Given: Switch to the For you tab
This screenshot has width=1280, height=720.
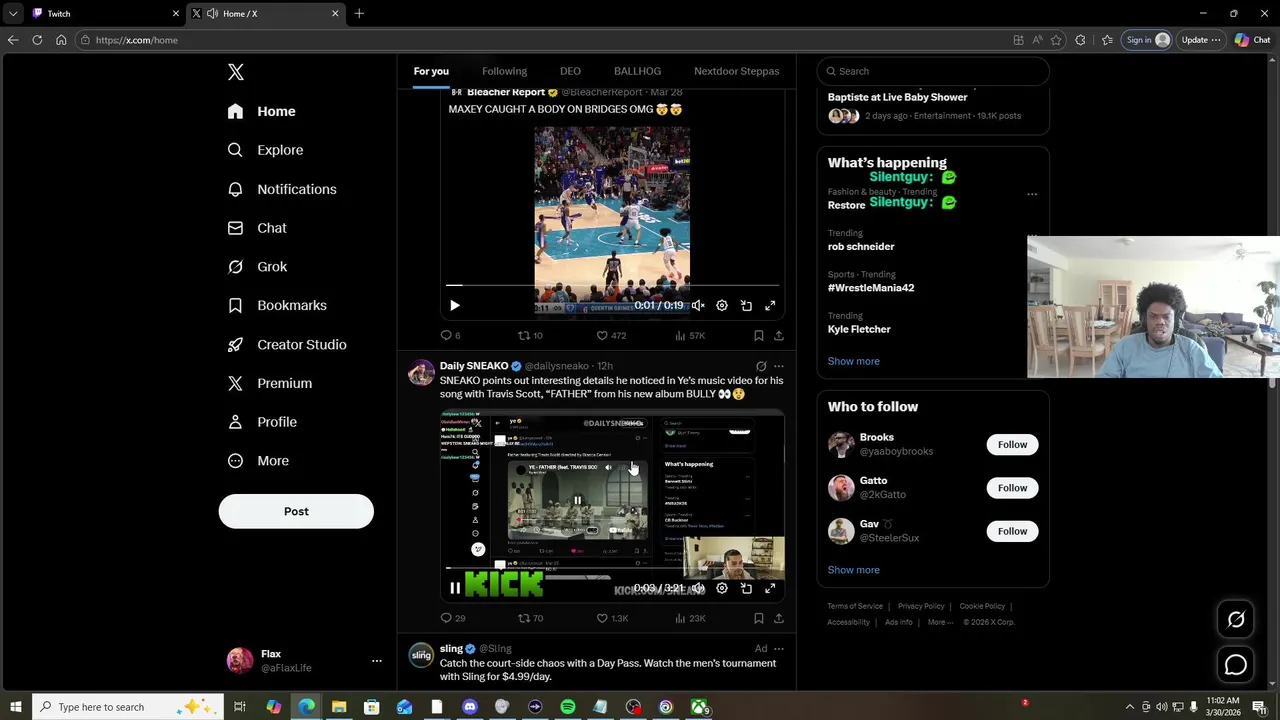Looking at the screenshot, I should (x=431, y=71).
